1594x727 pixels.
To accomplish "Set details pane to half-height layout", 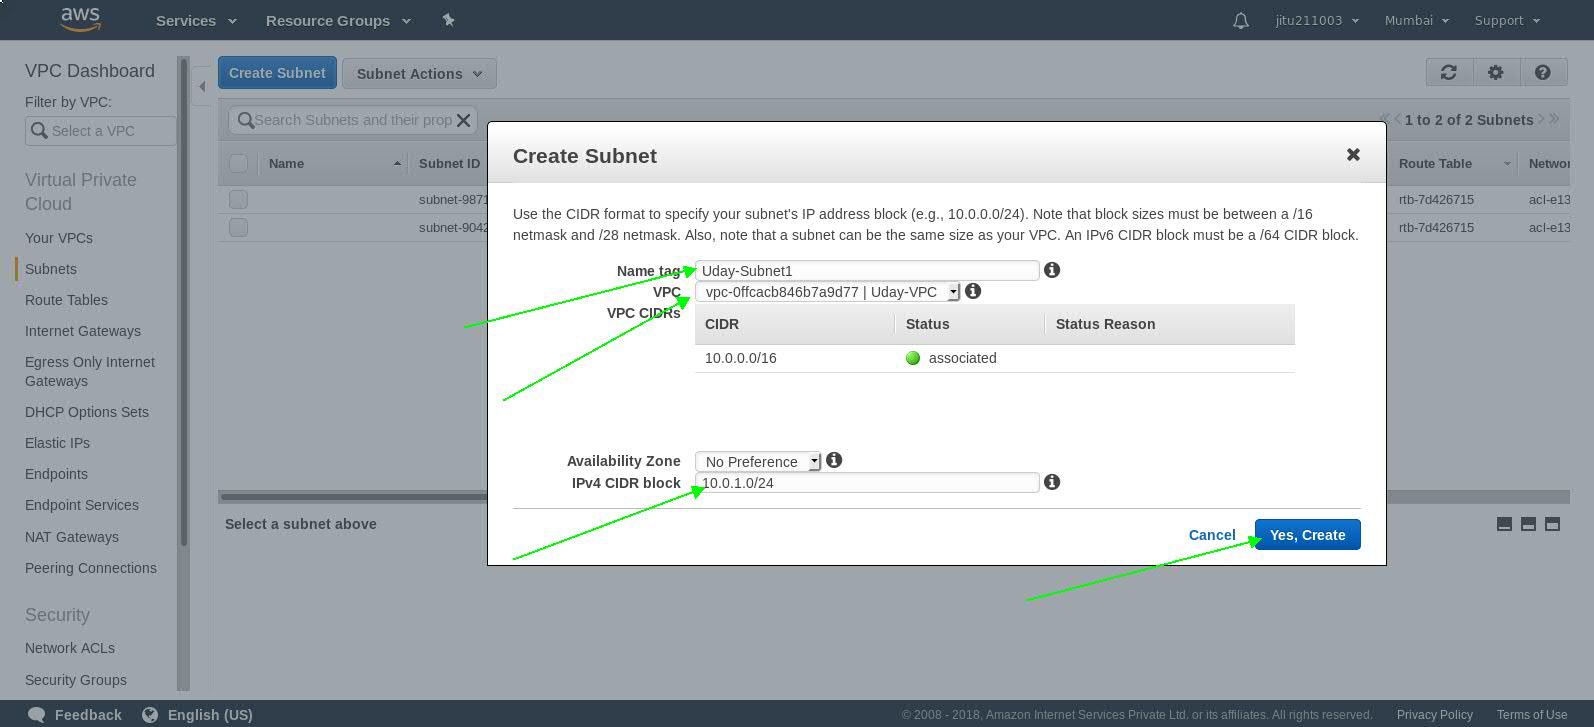I will [1528, 524].
